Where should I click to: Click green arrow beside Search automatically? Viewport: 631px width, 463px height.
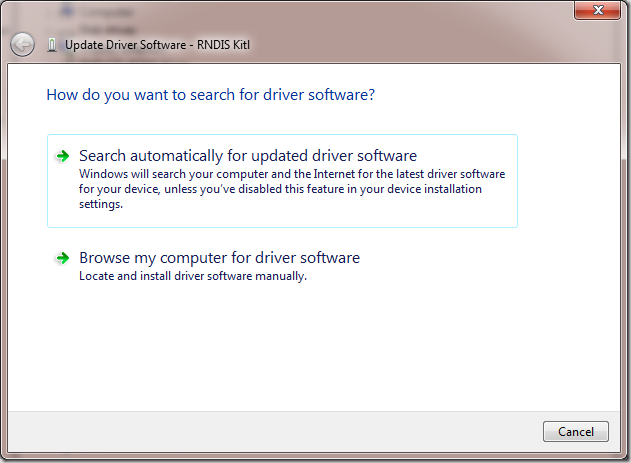[63, 156]
